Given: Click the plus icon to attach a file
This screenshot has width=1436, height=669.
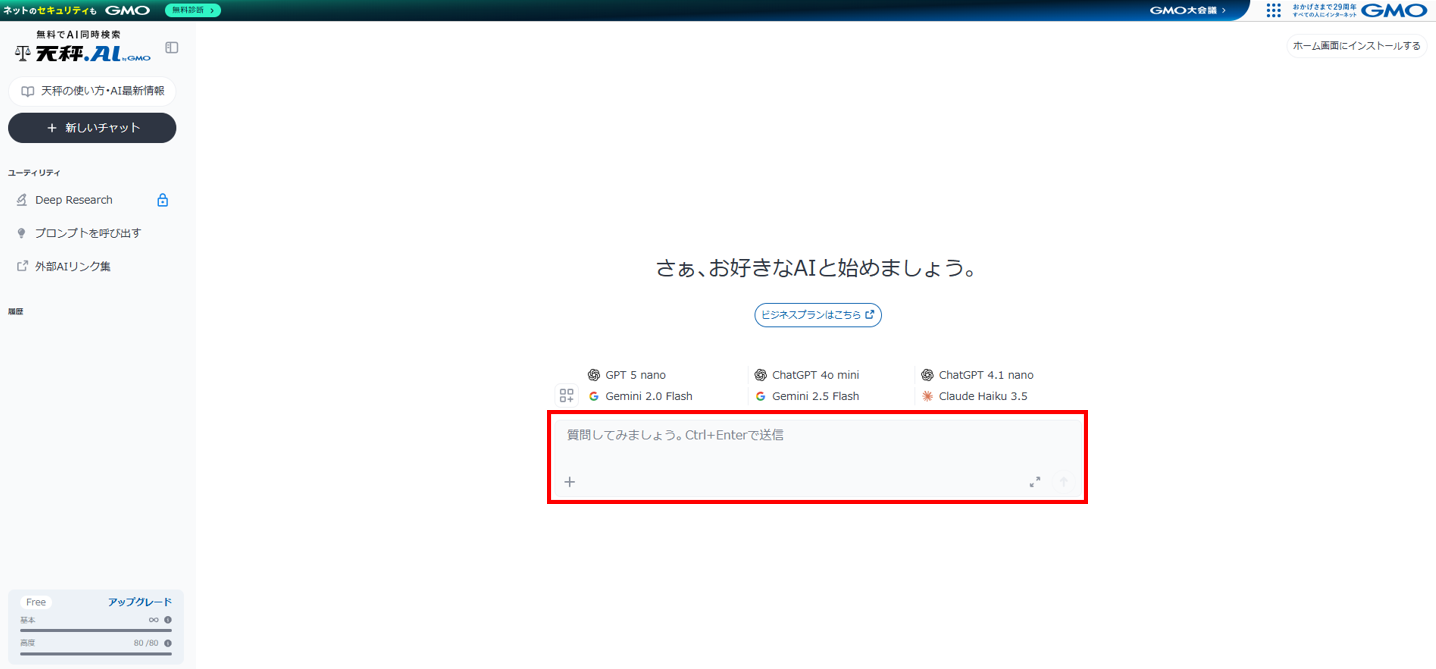Looking at the screenshot, I should coord(569,481).
